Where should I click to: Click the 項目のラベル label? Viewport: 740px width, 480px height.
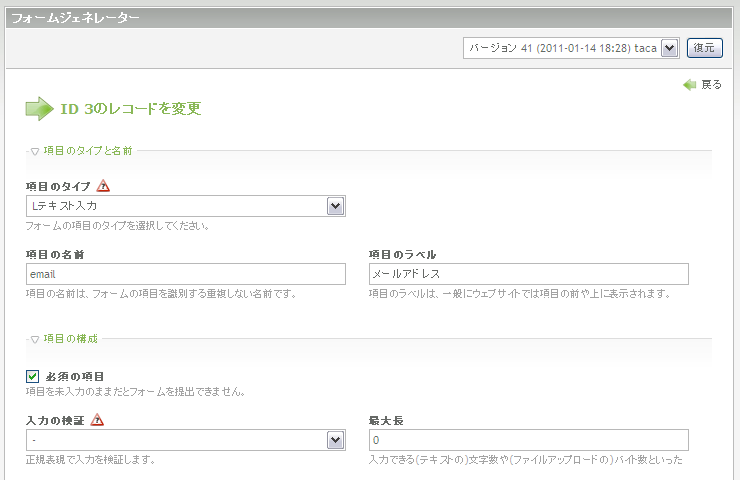tap(403, 255)
